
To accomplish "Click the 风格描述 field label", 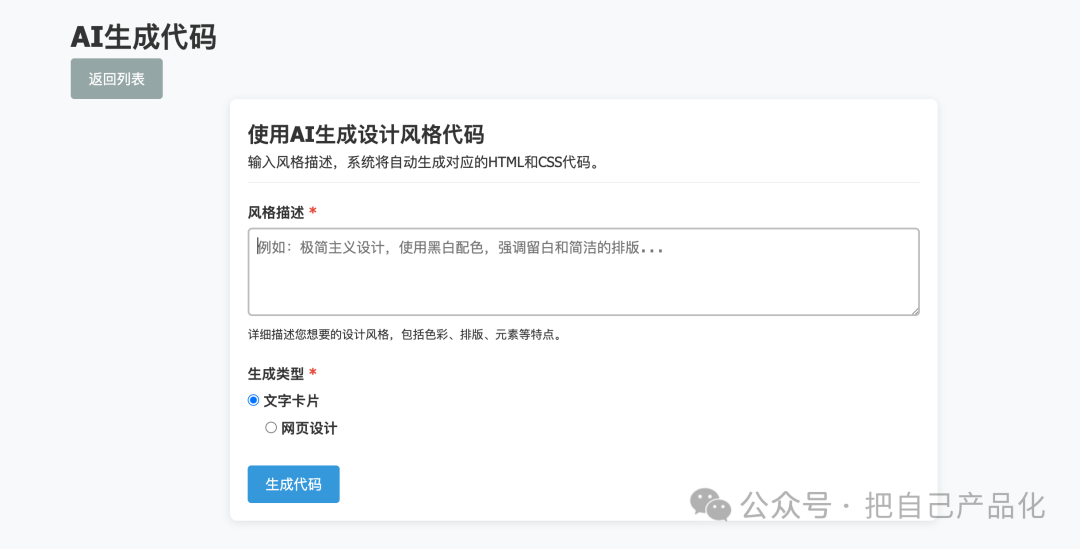I will [x=276, y=212].
